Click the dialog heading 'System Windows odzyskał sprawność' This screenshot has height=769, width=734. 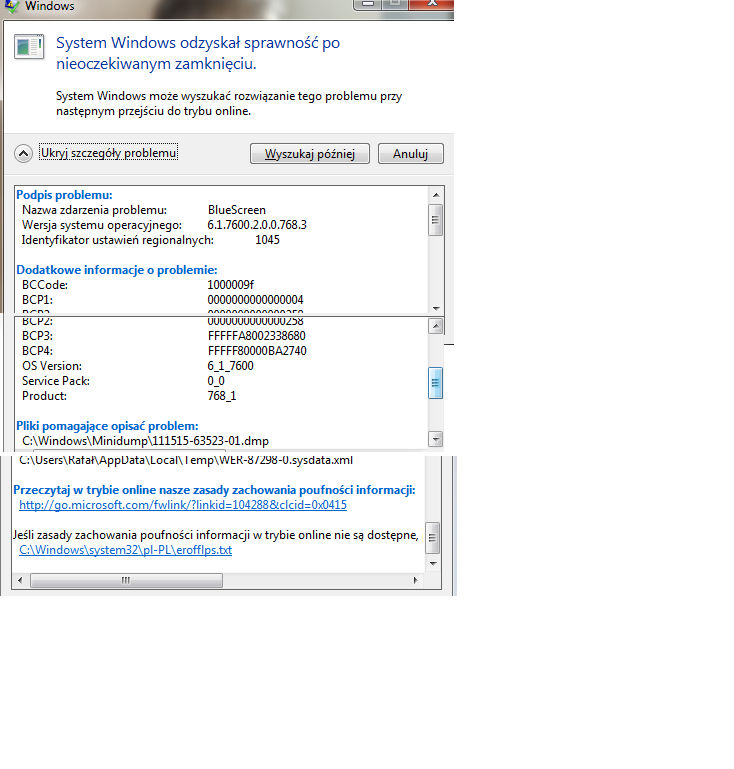click(x=198, y=53)
